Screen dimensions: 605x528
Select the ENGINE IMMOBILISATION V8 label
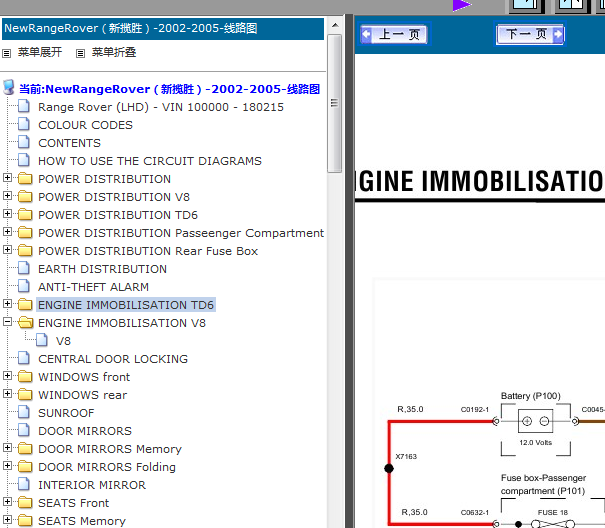[x=122, y=323]
